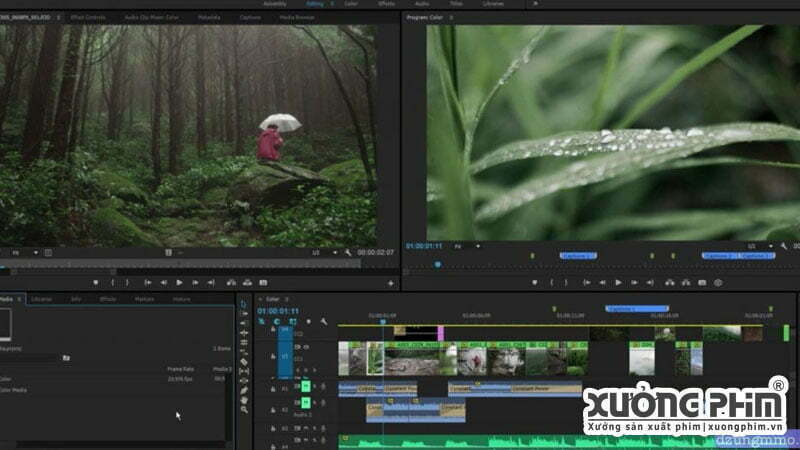Viewport: 800px width, 450px height.
Task: Select the Razor tool
Action: (244, 362)
